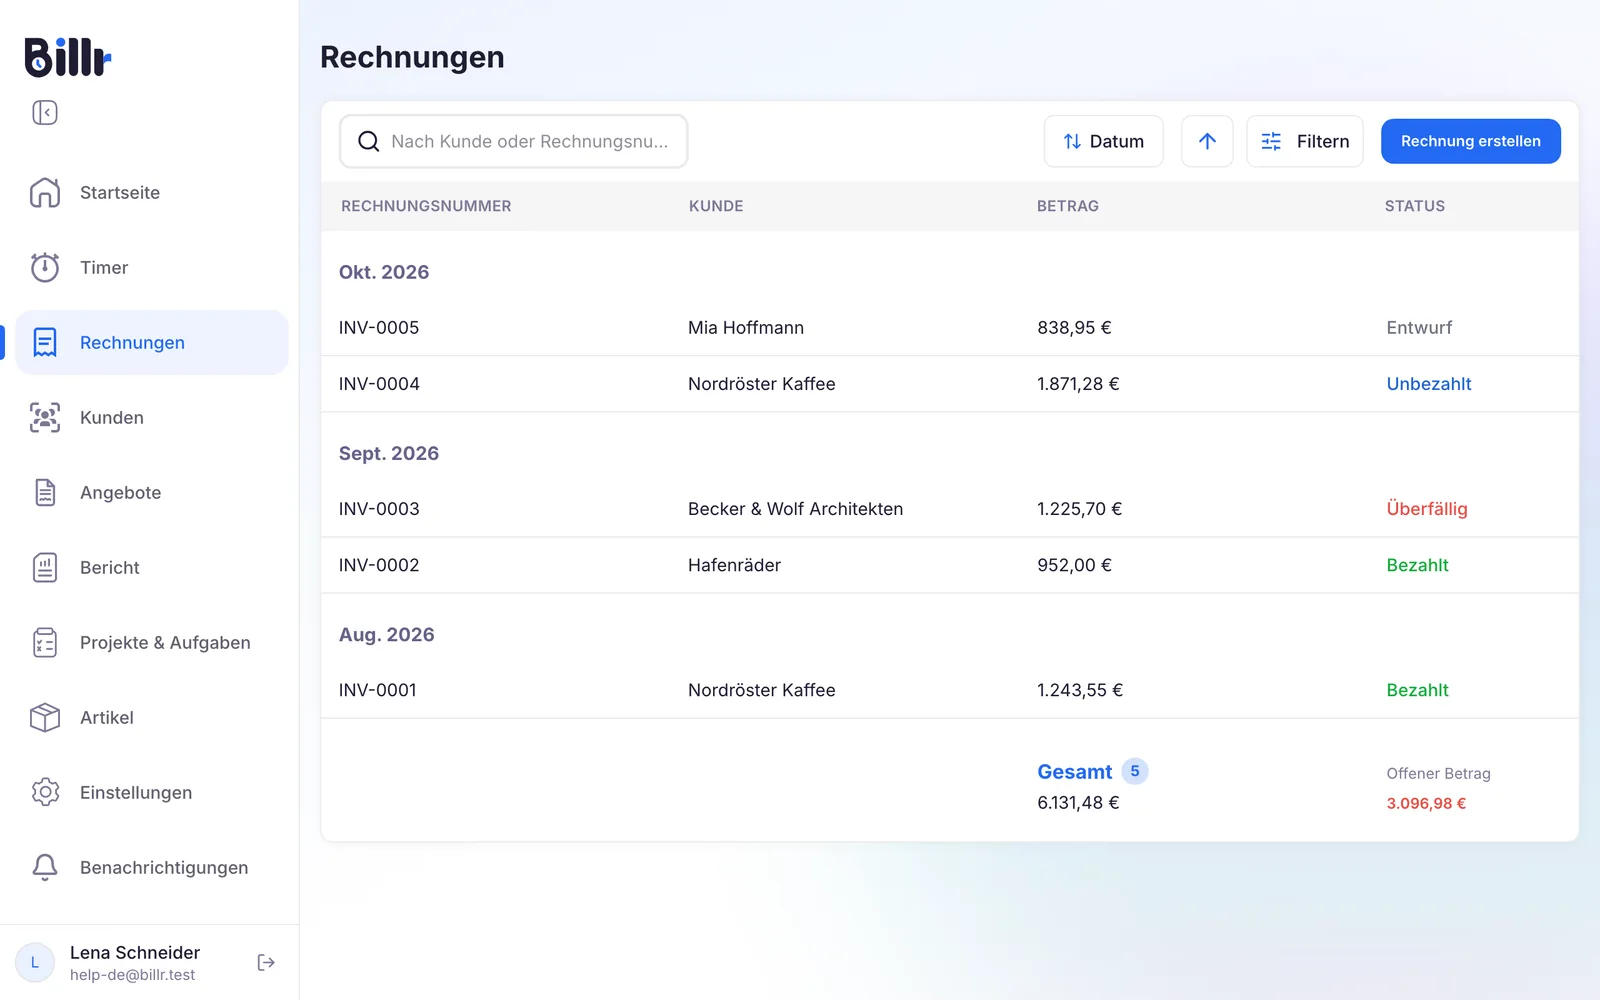Viewport: 1600px width, 1000px height.
Task: Click email help-de@billr.test
Action: click(x=133, y=975)
